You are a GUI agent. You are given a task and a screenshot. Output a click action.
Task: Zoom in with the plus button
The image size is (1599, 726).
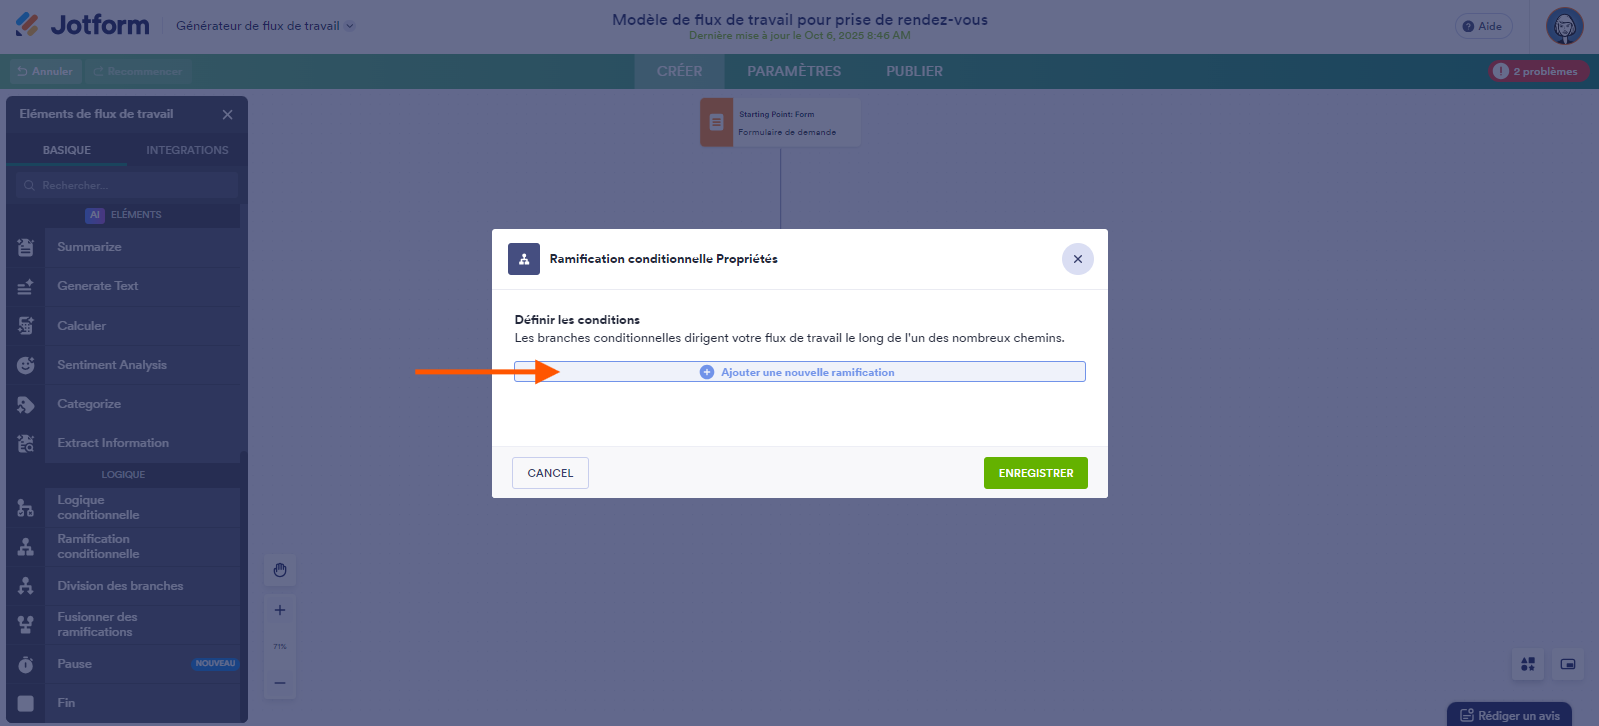click(280, 610)
